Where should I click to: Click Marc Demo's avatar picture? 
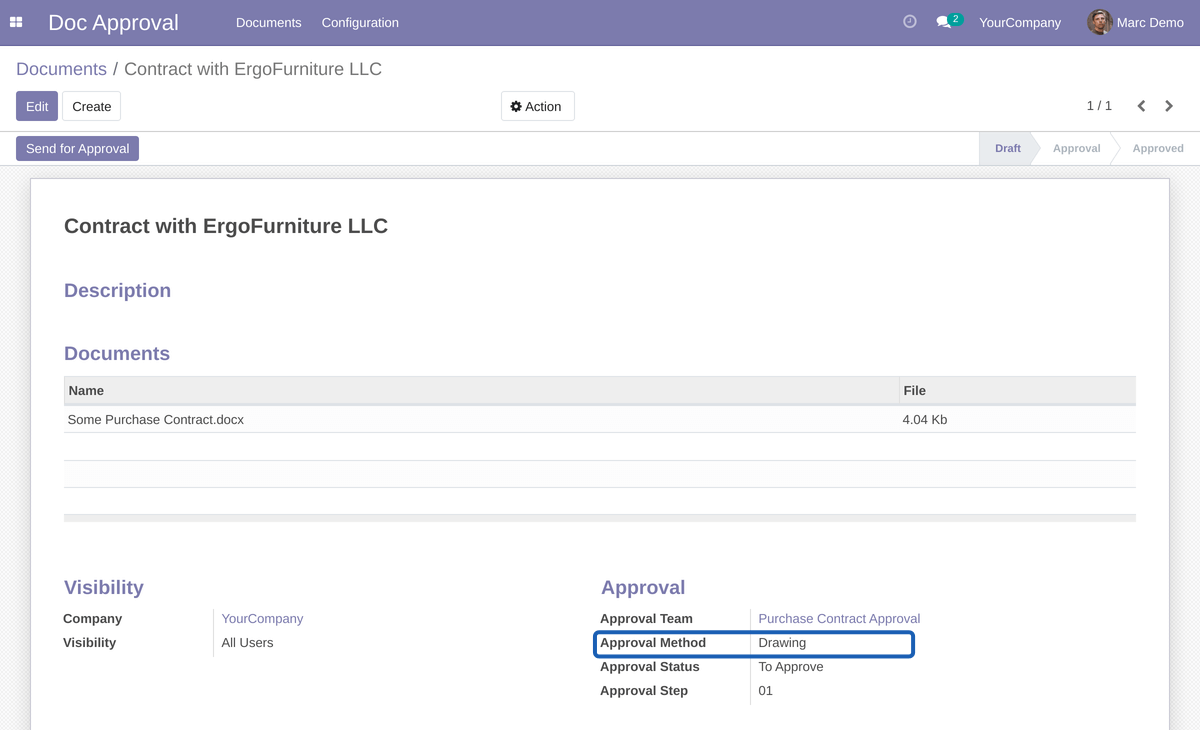point(1099,22)
